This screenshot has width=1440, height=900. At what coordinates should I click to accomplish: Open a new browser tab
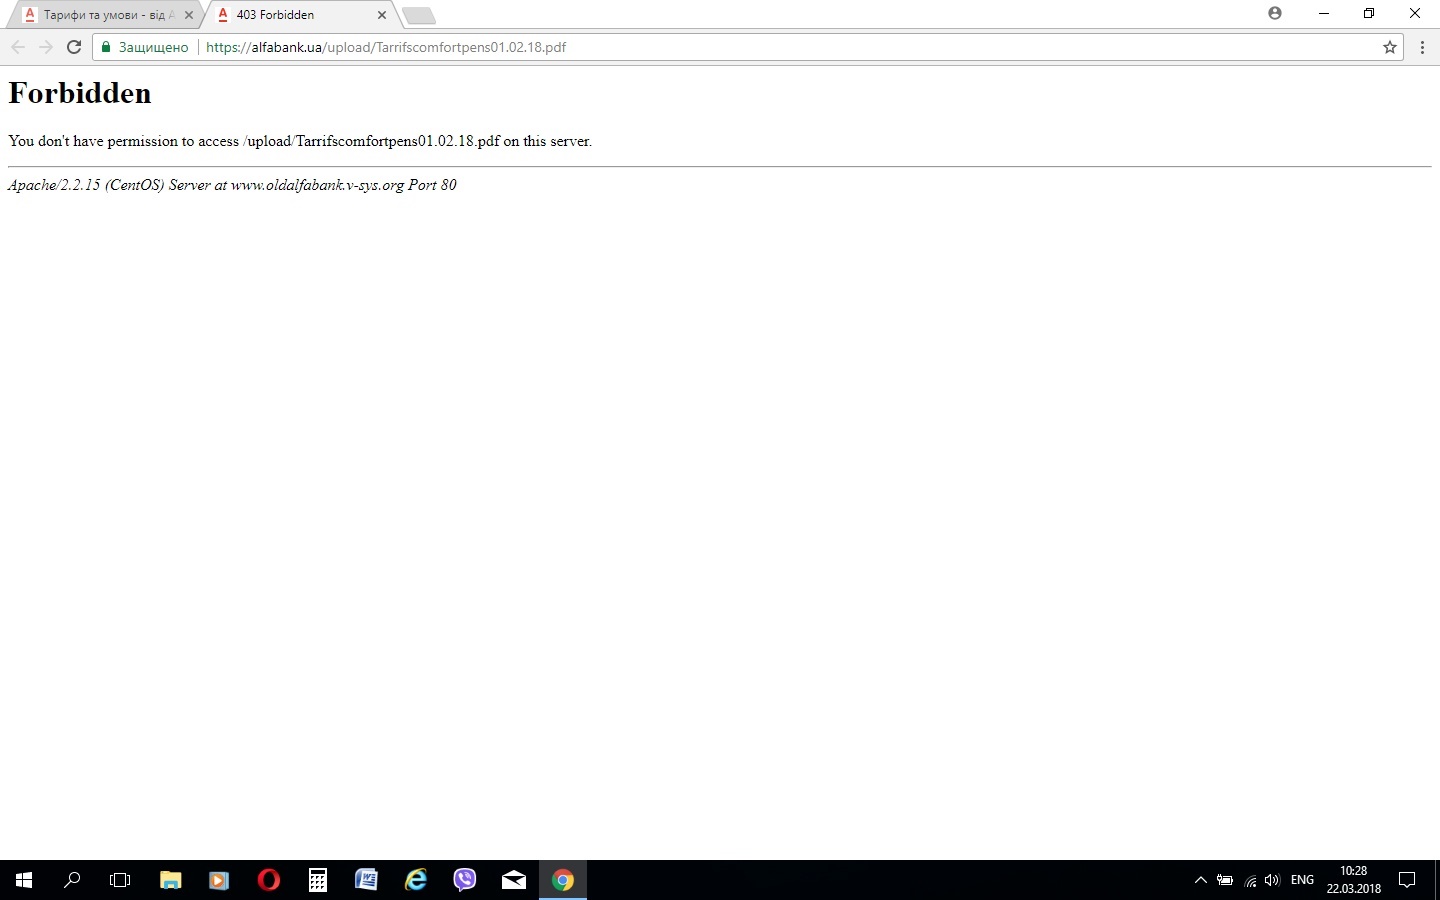pyautogui.click(x=418, y=15)
